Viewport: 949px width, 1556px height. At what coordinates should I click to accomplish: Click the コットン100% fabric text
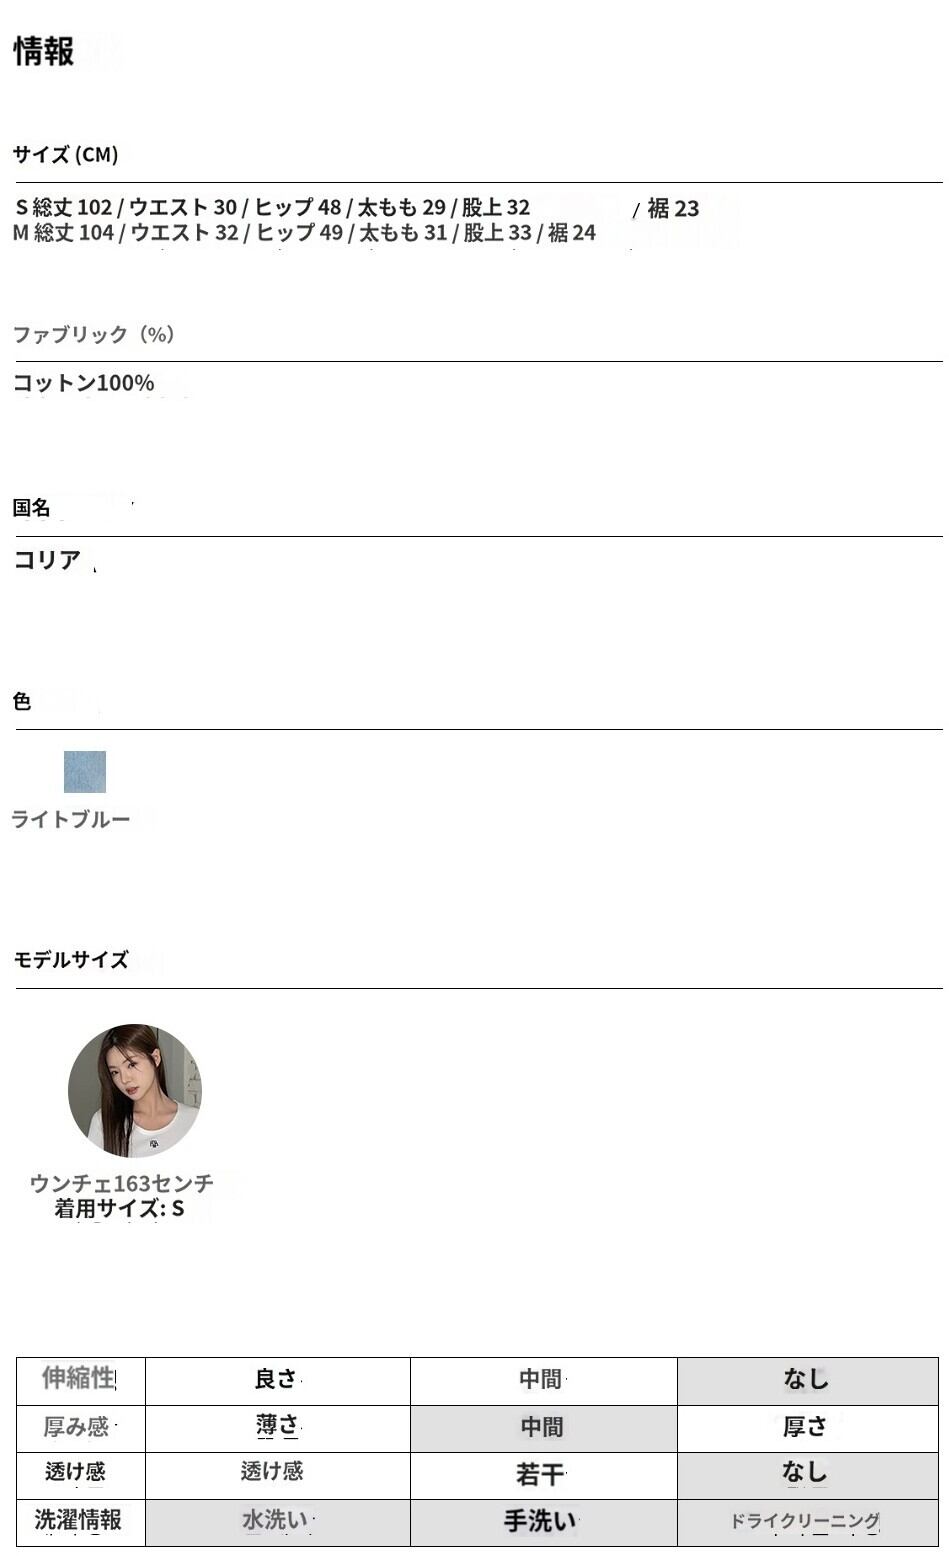[84, 383]
